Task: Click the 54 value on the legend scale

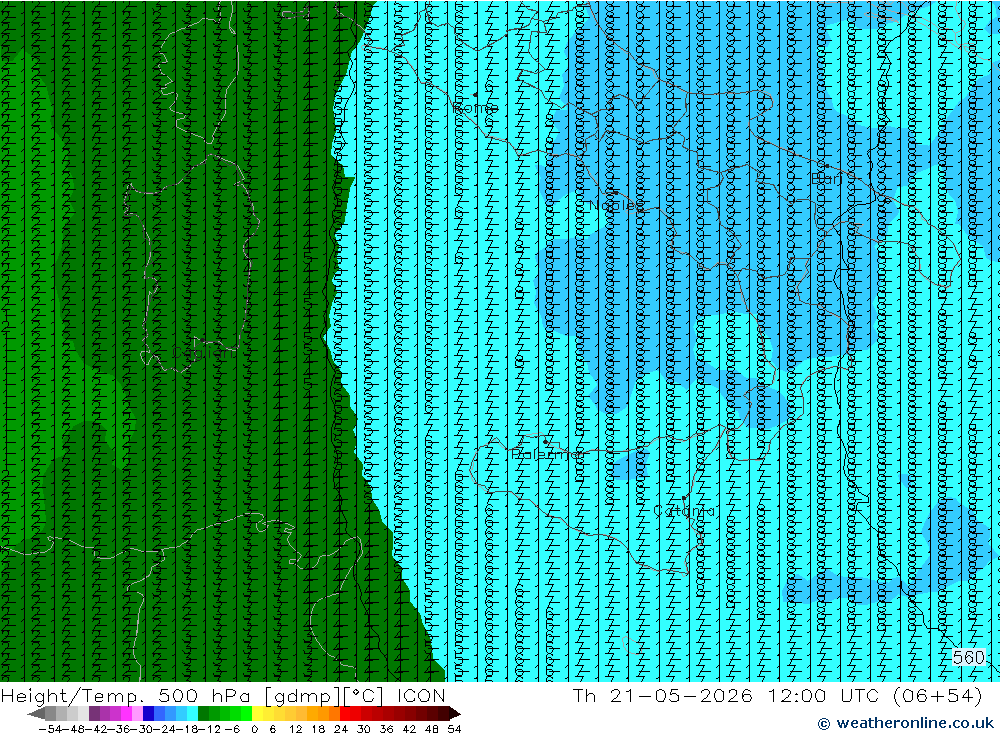Action: [x=454, y=729]
